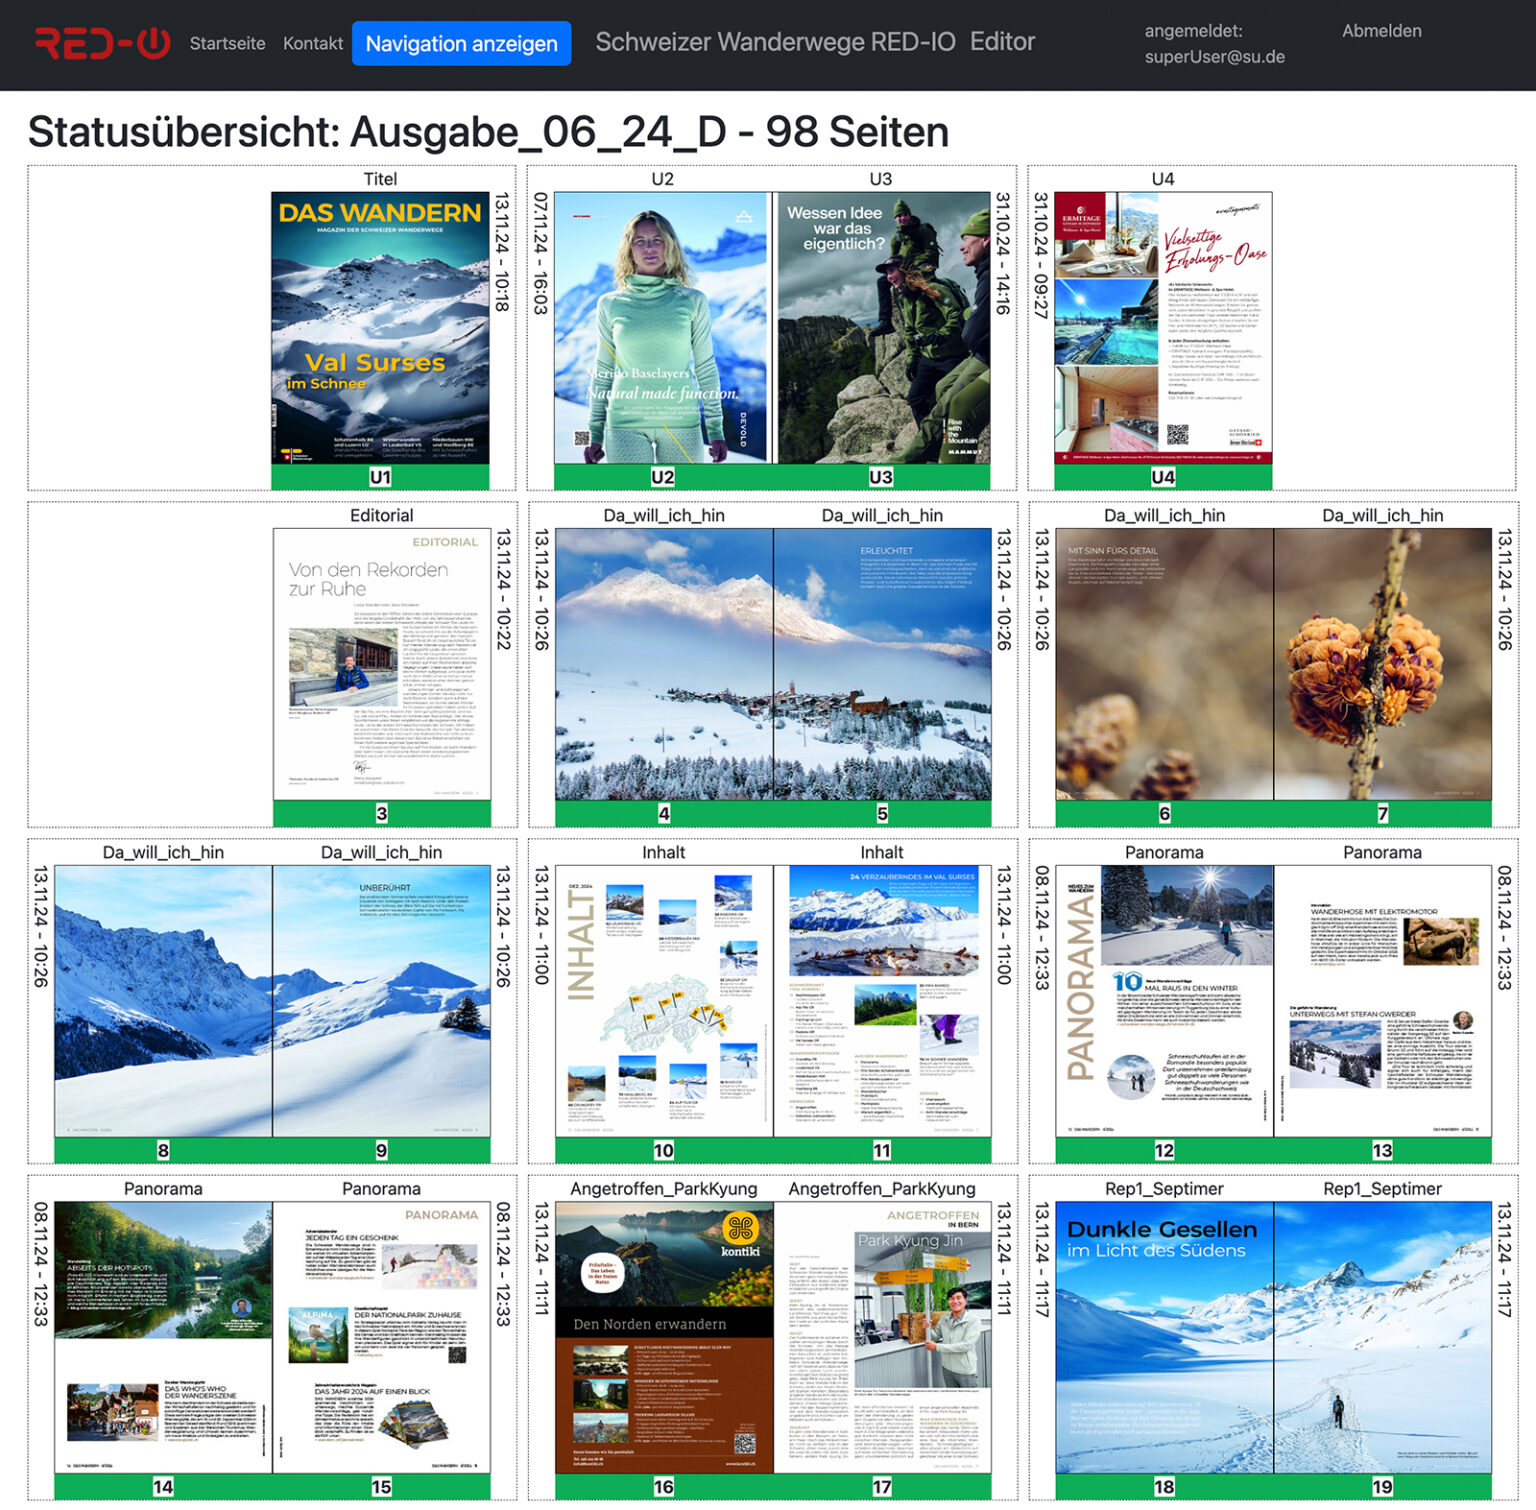Screen dimensions: 1536x1510
Task: Click the timestamp 31.10.24 - 09:27
Action: click(1041, 255)
